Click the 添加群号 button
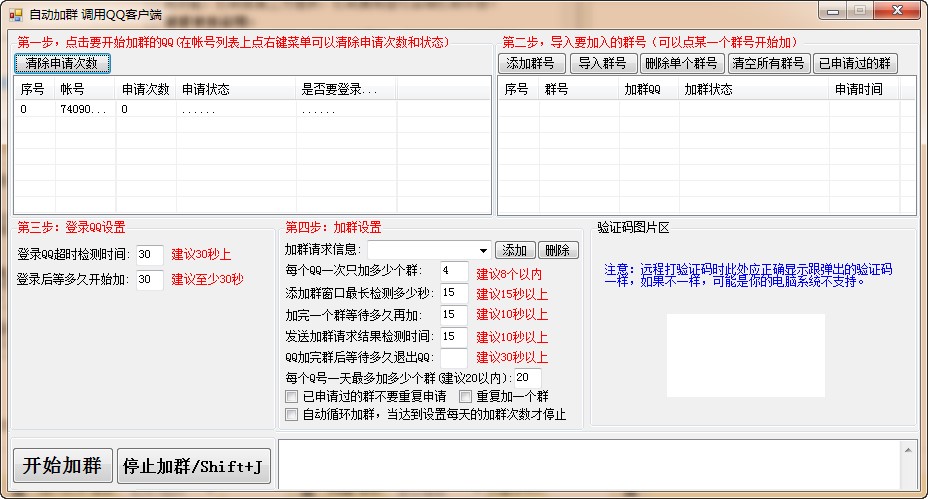928x499 pixels. [x=531, y=63]
